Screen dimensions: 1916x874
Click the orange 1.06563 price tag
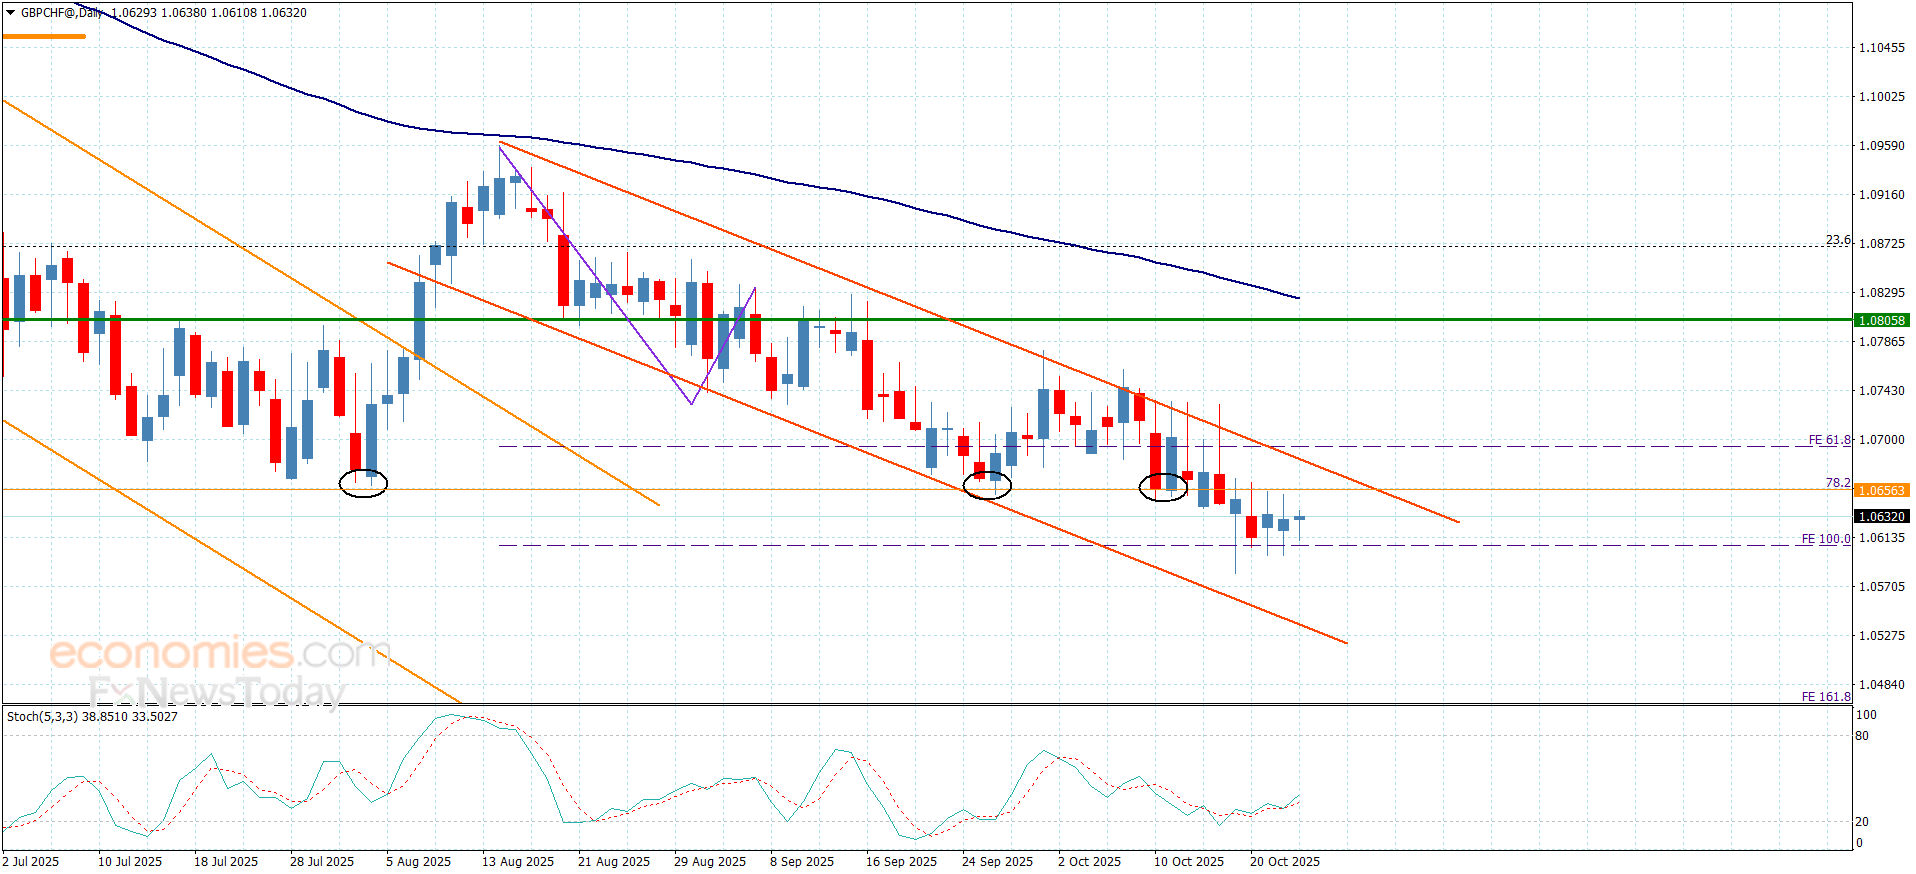1882,491
